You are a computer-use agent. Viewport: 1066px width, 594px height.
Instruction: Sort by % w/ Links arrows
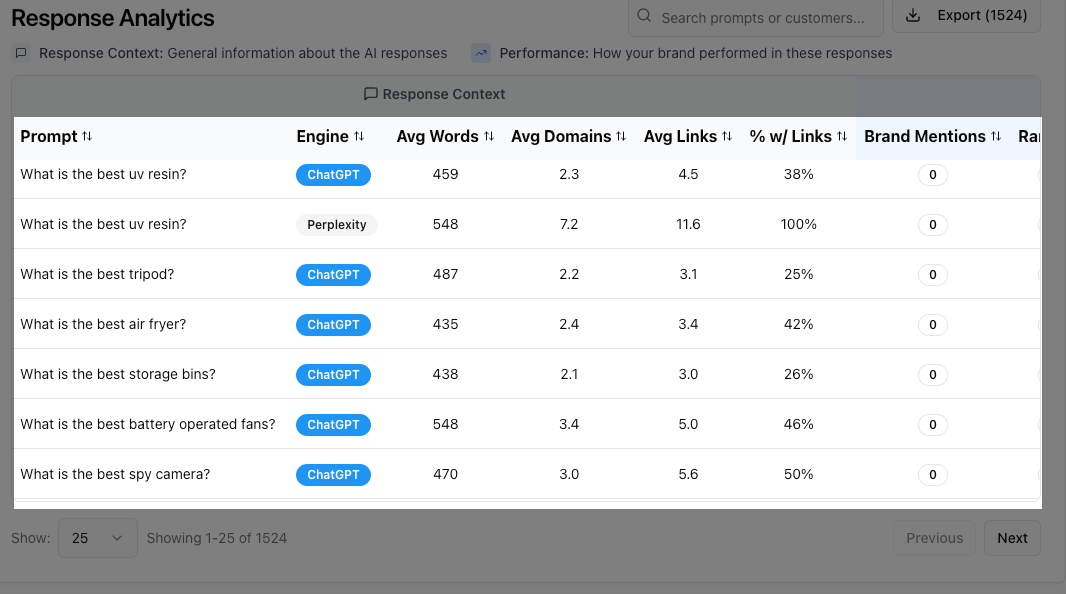(842, 137)
